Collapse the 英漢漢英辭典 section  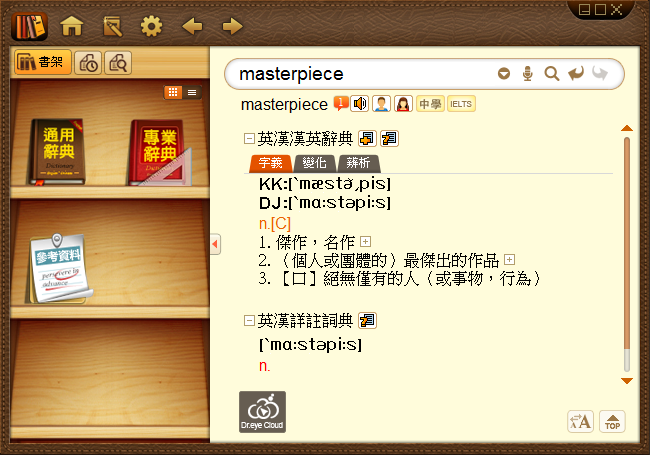click(x=249, y=138)
